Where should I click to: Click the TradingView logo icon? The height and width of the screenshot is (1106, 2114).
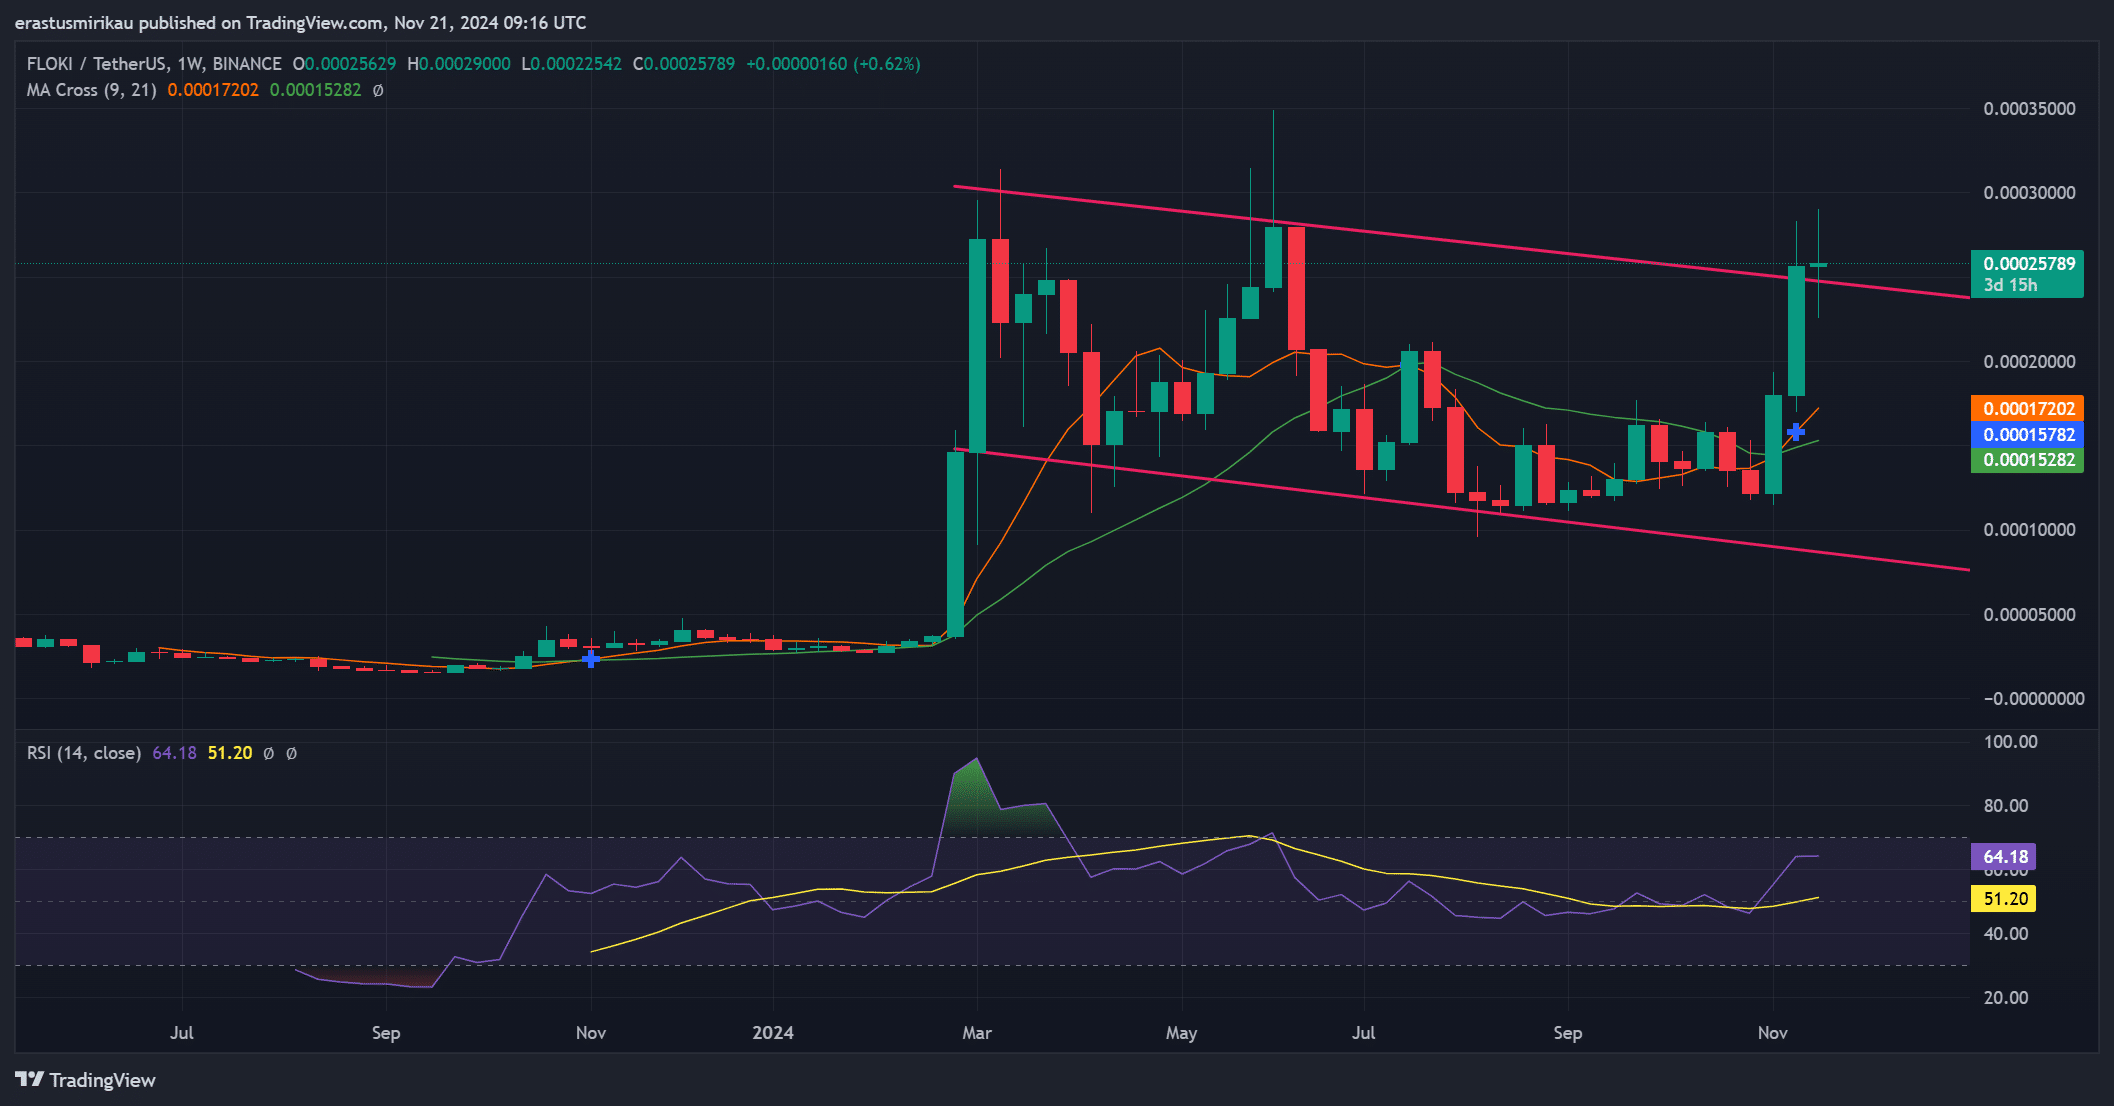(29, 1079)
